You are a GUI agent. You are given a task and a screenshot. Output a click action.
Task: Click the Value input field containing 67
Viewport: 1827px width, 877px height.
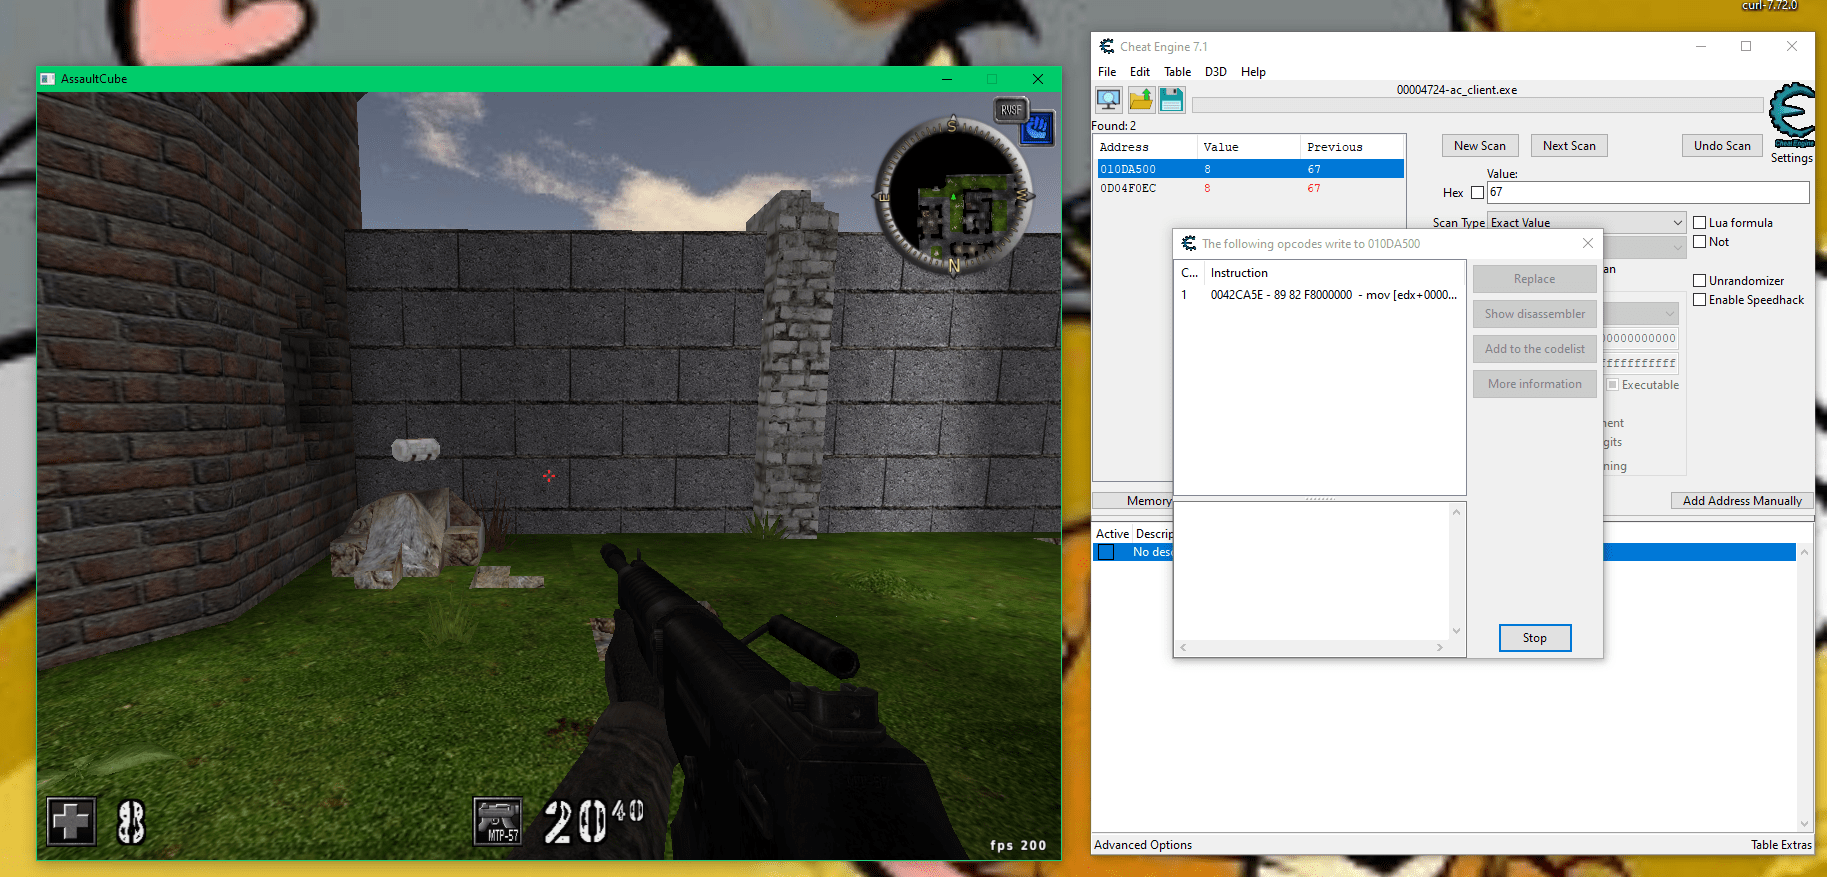(1648, 193)
